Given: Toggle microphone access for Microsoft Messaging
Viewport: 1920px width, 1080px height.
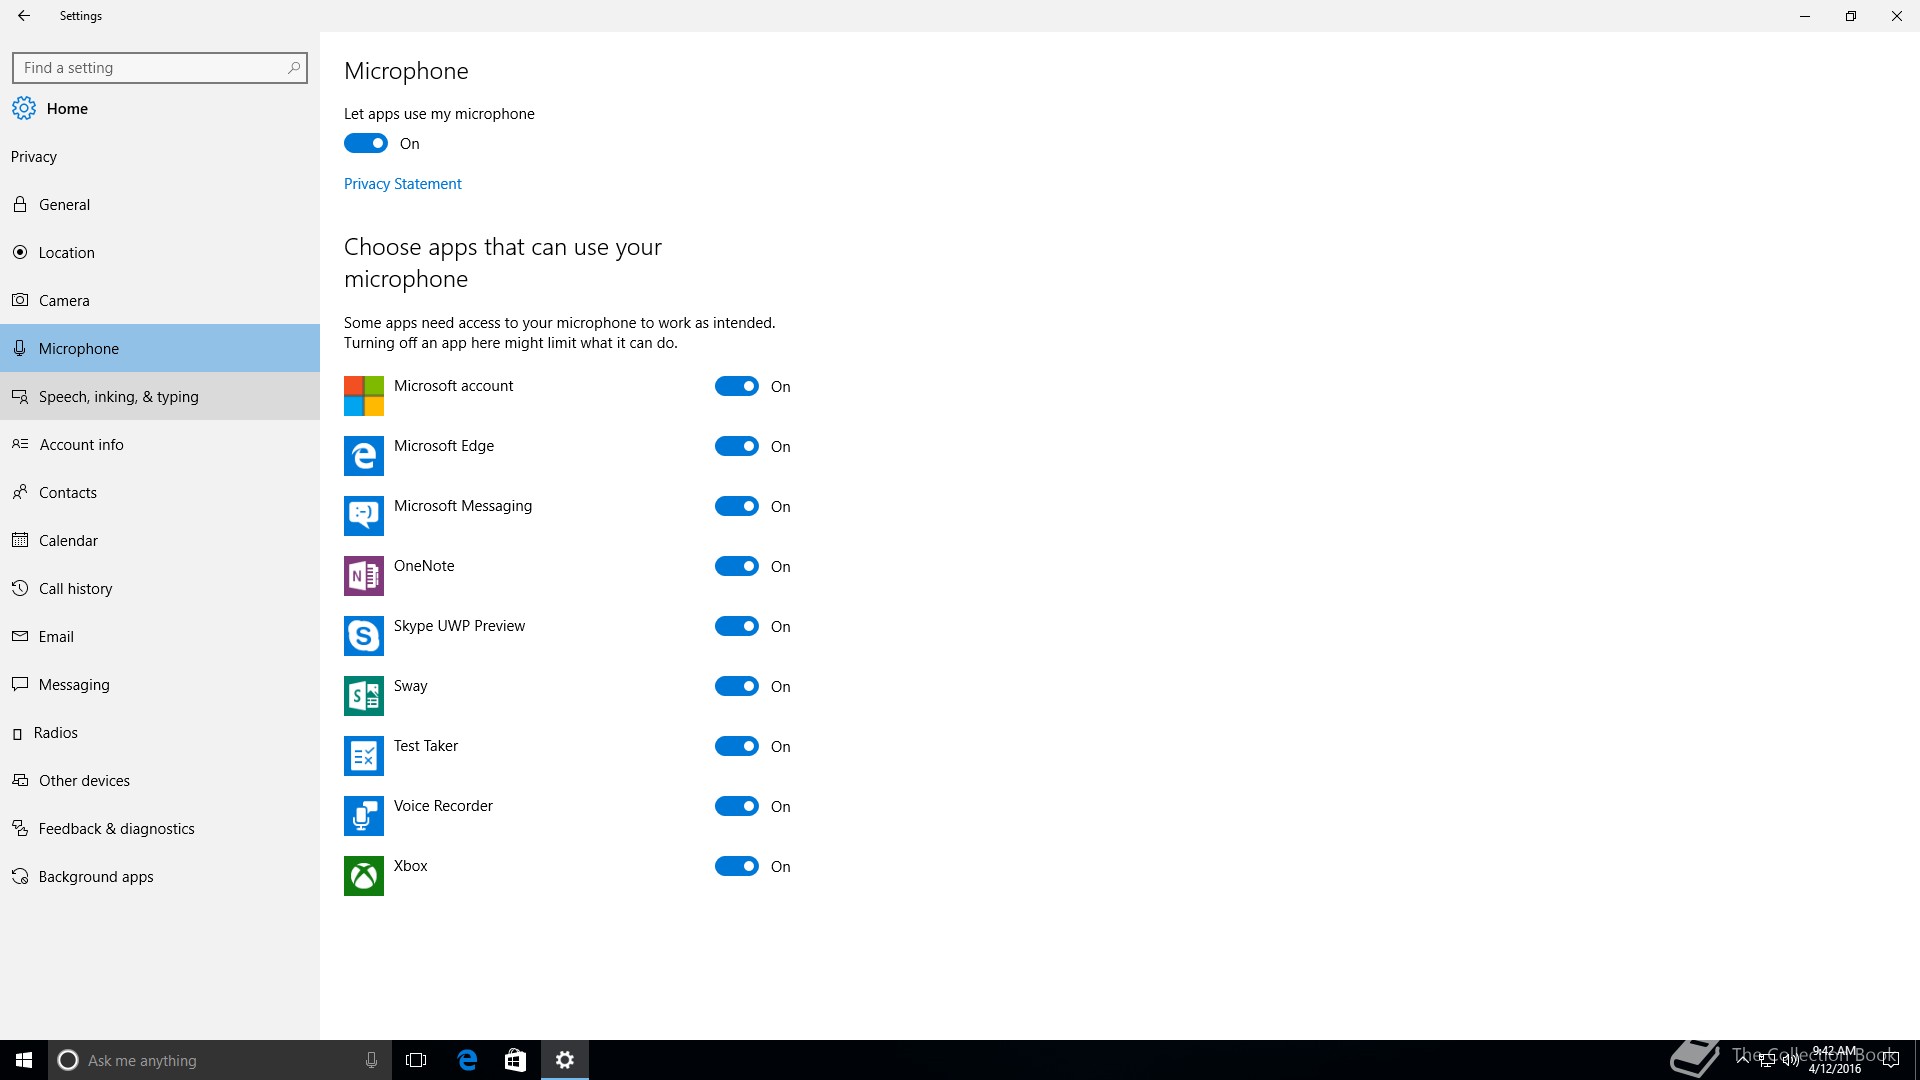Looking at the screenshot, I should 737,506.
